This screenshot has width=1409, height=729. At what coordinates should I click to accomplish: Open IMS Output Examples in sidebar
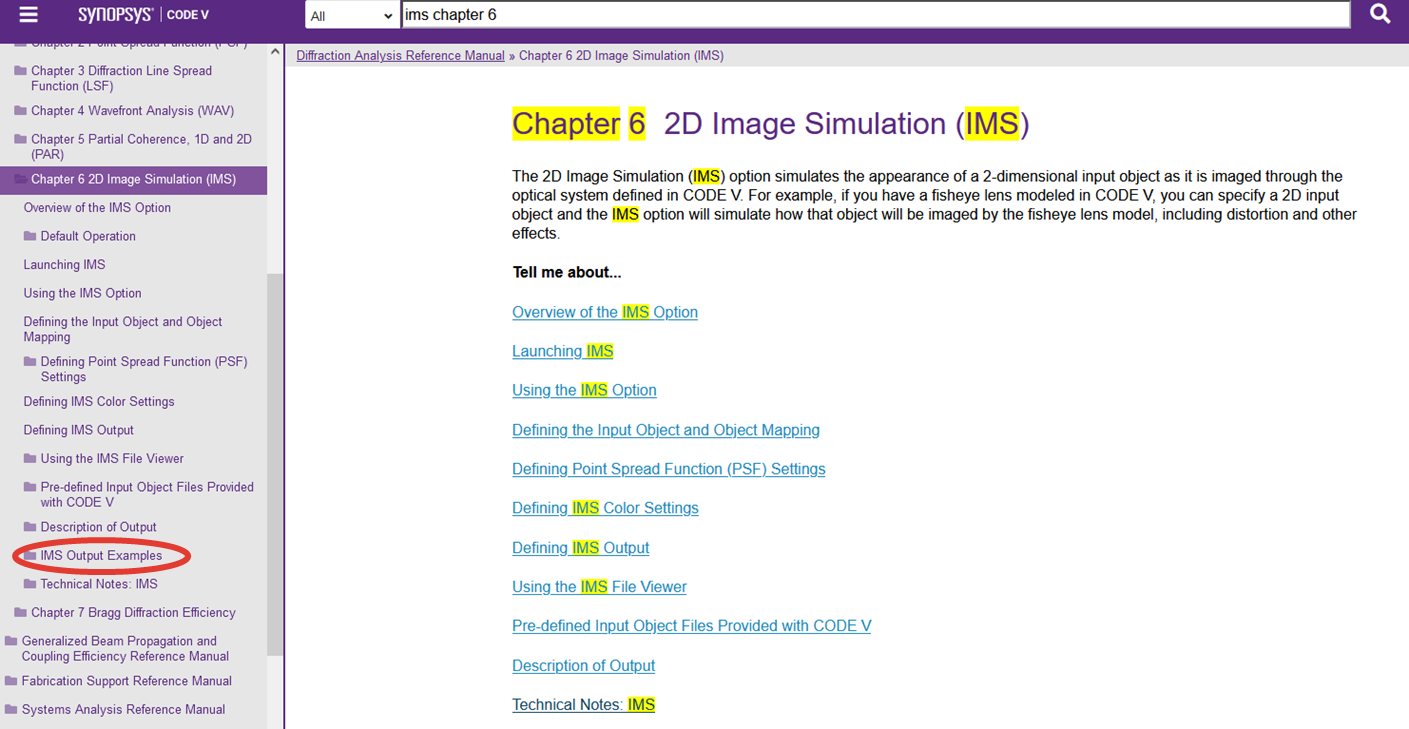[x=101, y=556]
